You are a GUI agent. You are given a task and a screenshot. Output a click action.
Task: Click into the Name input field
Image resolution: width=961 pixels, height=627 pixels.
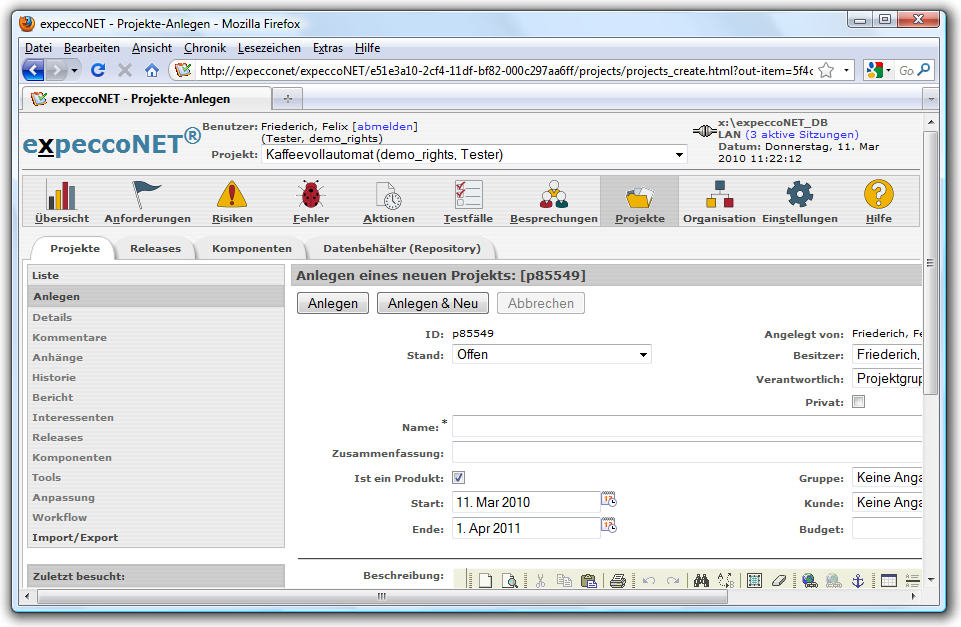coord(686,427)
